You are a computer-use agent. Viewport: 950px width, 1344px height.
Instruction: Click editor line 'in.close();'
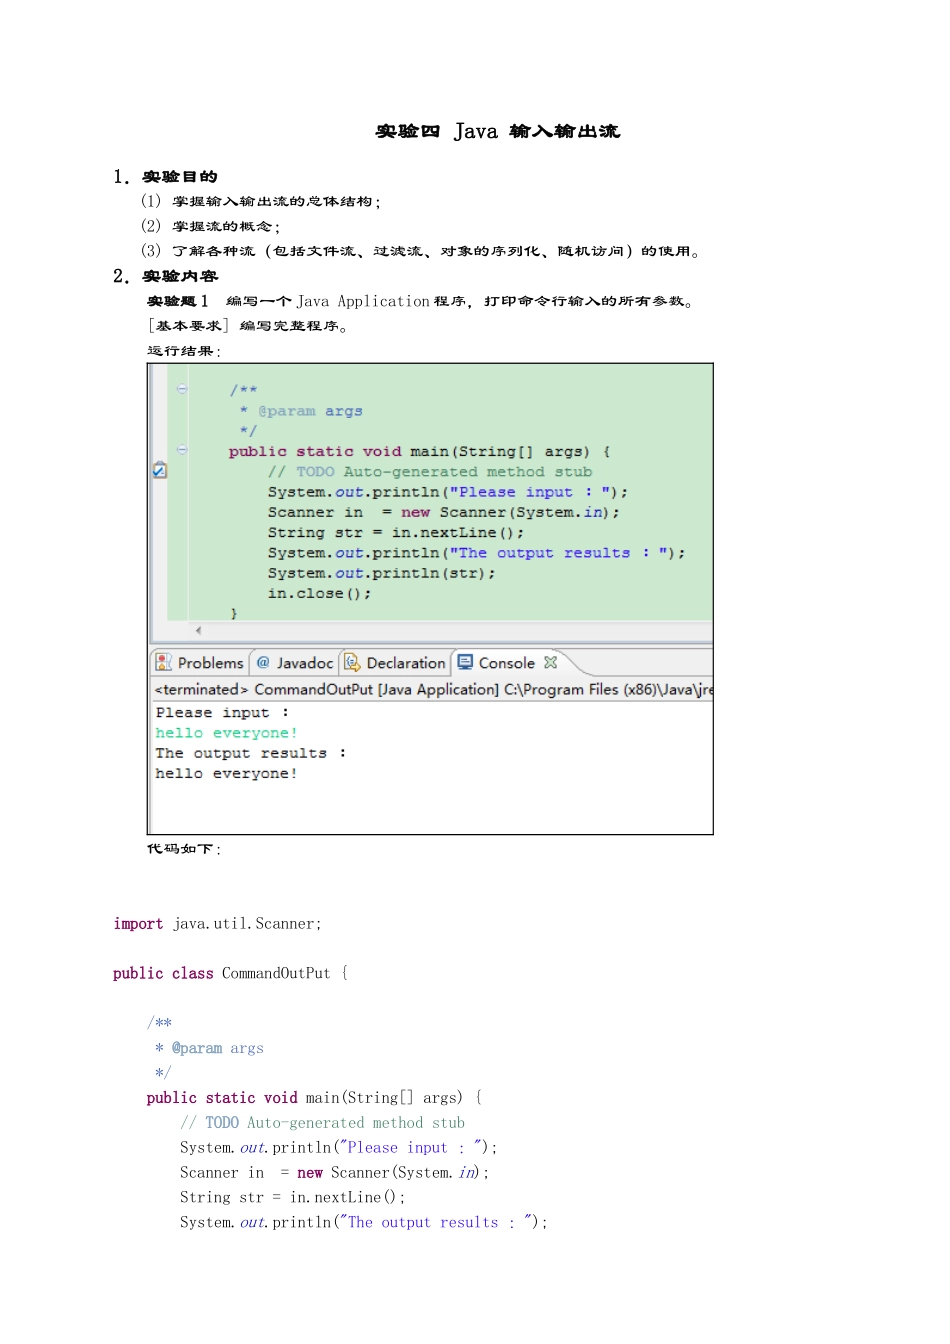[x=319, y=593]
